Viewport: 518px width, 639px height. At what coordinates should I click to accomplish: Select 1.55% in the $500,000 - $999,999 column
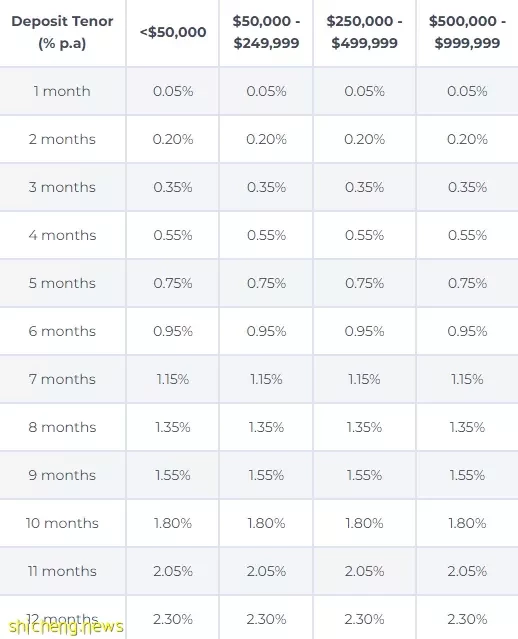[467, 475]
